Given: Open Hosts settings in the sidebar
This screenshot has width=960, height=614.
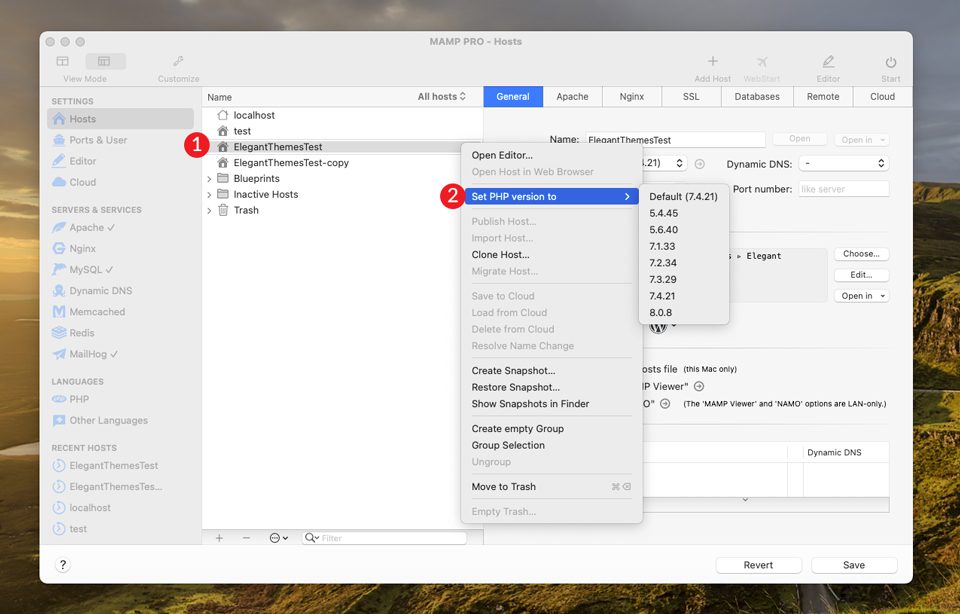Looking at the screenshot, I should (x=82, y=119).
